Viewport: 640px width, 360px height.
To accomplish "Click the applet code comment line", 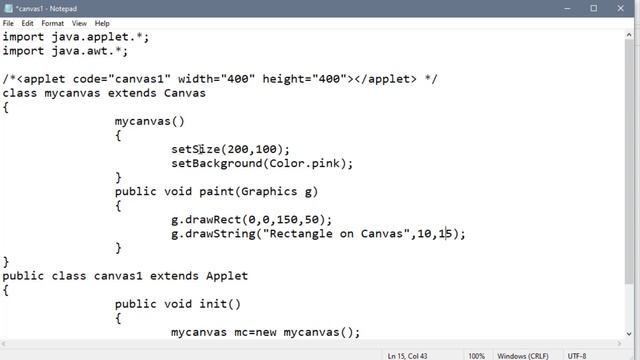I will coord(220,79).
